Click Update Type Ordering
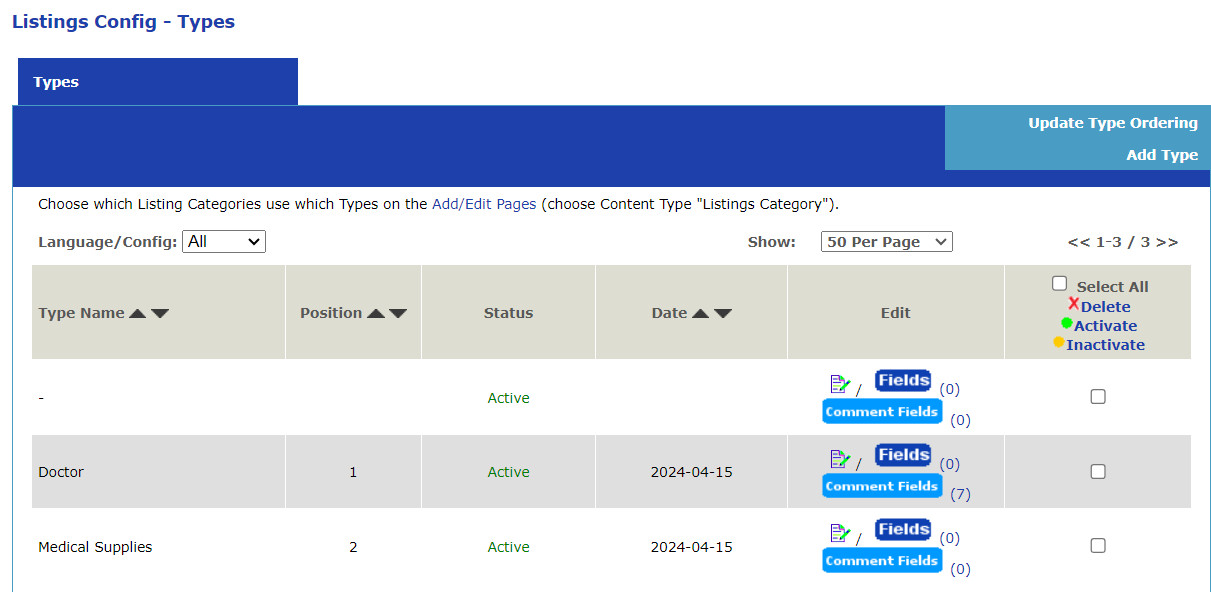The image size is (1211, 592). (x=1112, y=123)
